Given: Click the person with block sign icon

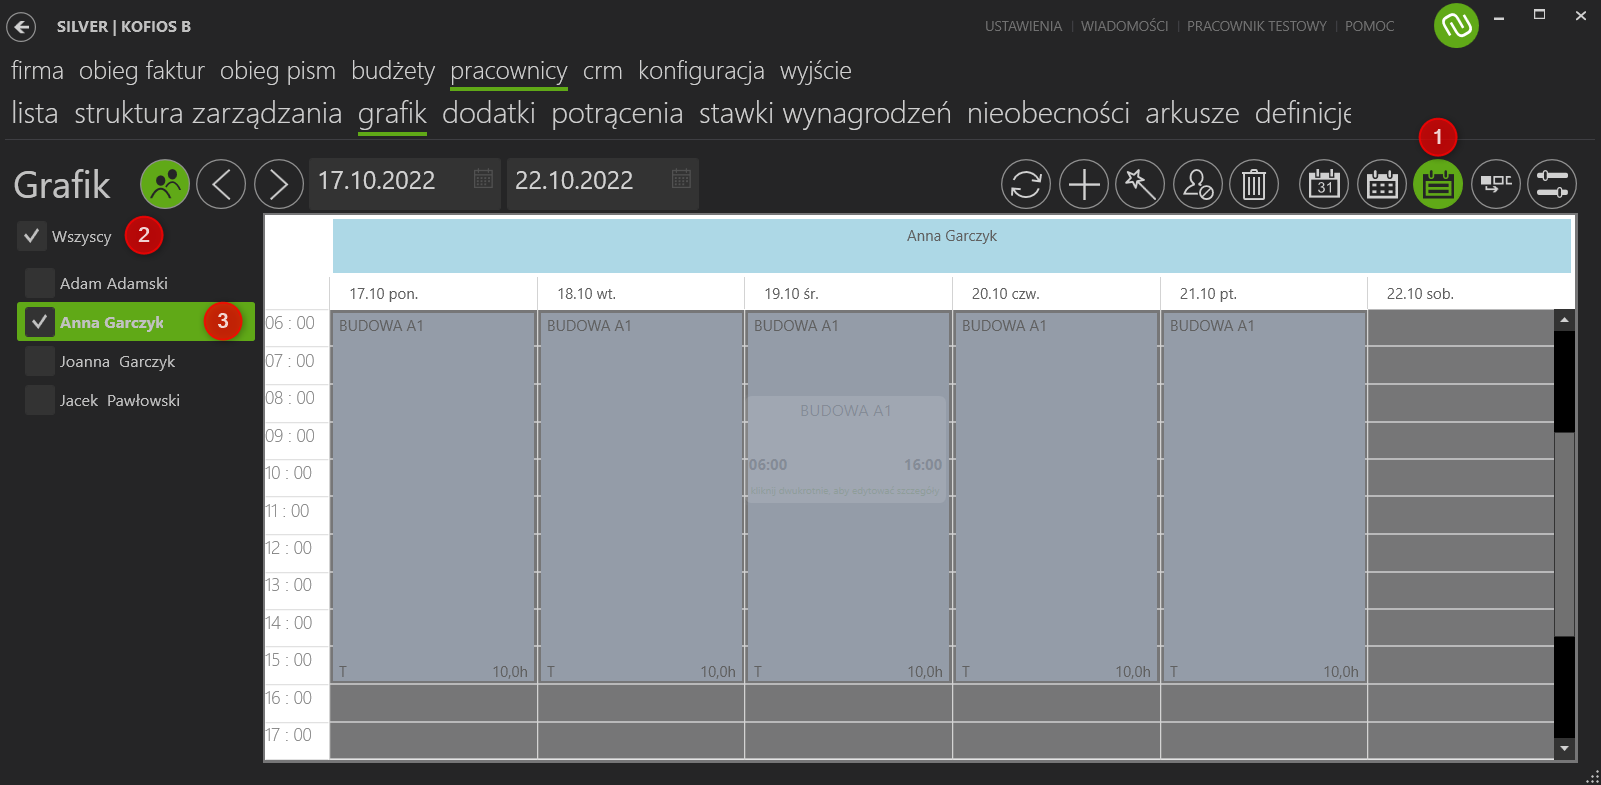Looking at the screenshot, I should click(x=1198, y=184).
